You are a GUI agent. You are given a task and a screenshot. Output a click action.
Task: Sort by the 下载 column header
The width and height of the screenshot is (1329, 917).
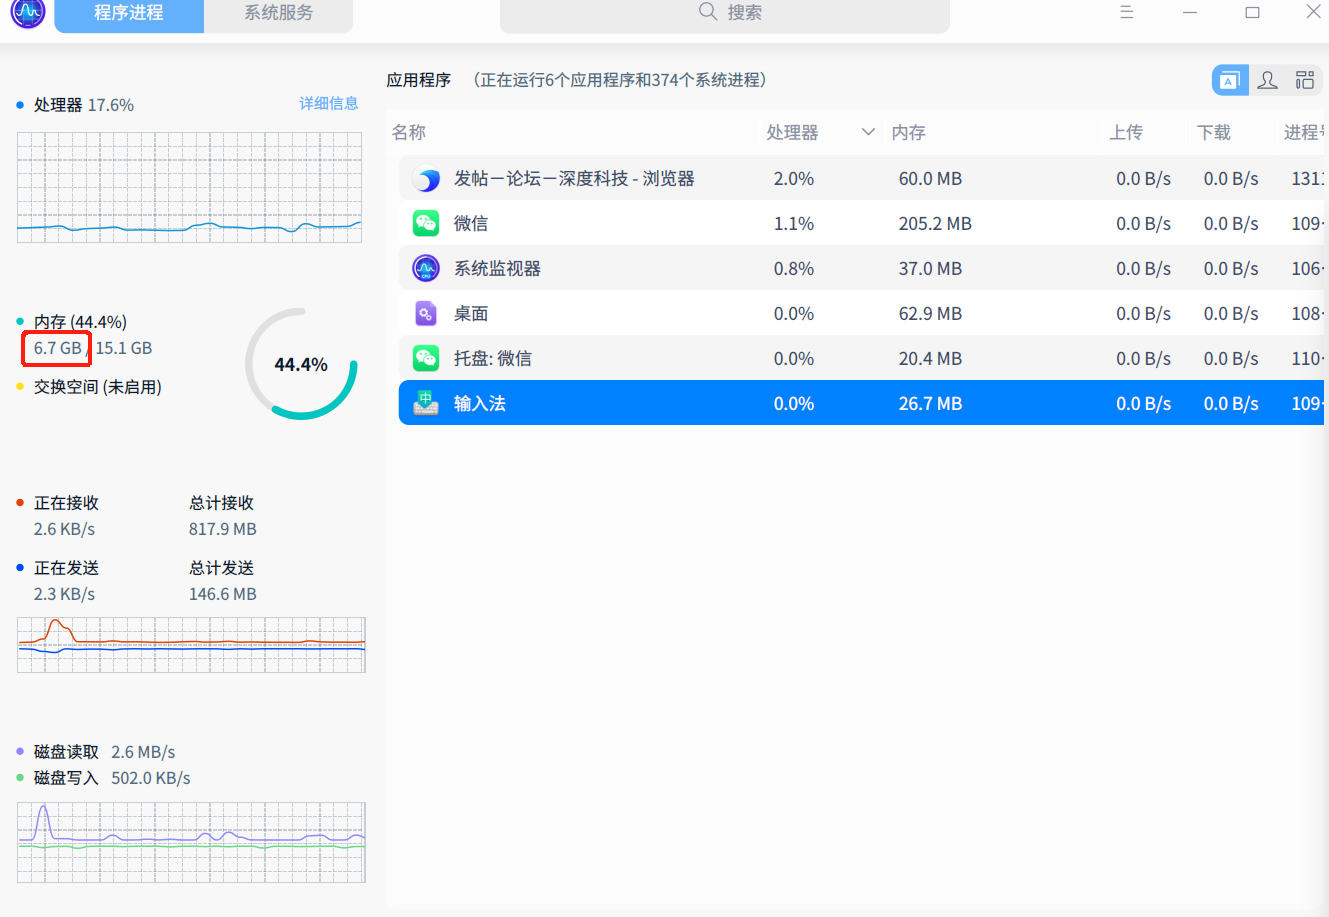1214,132
